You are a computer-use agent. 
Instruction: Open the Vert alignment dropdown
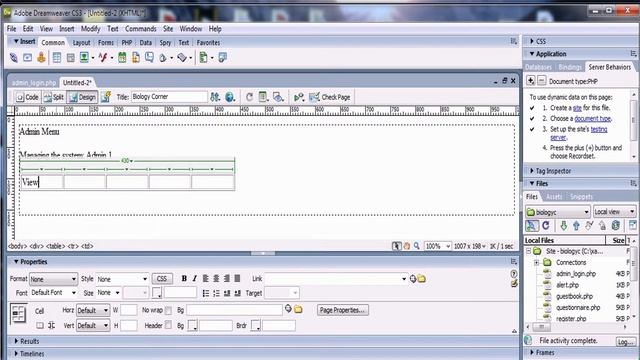(x=93, y=326)
